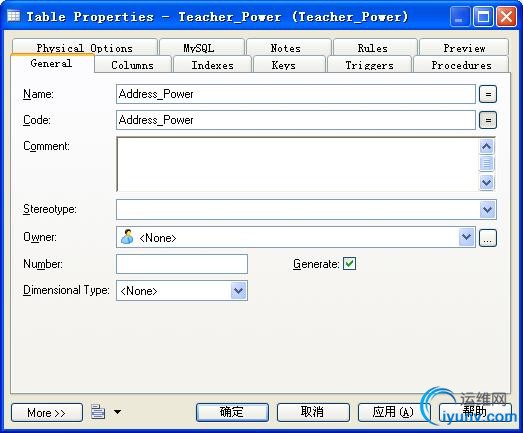Click into the Code input field

coord(296,120)
